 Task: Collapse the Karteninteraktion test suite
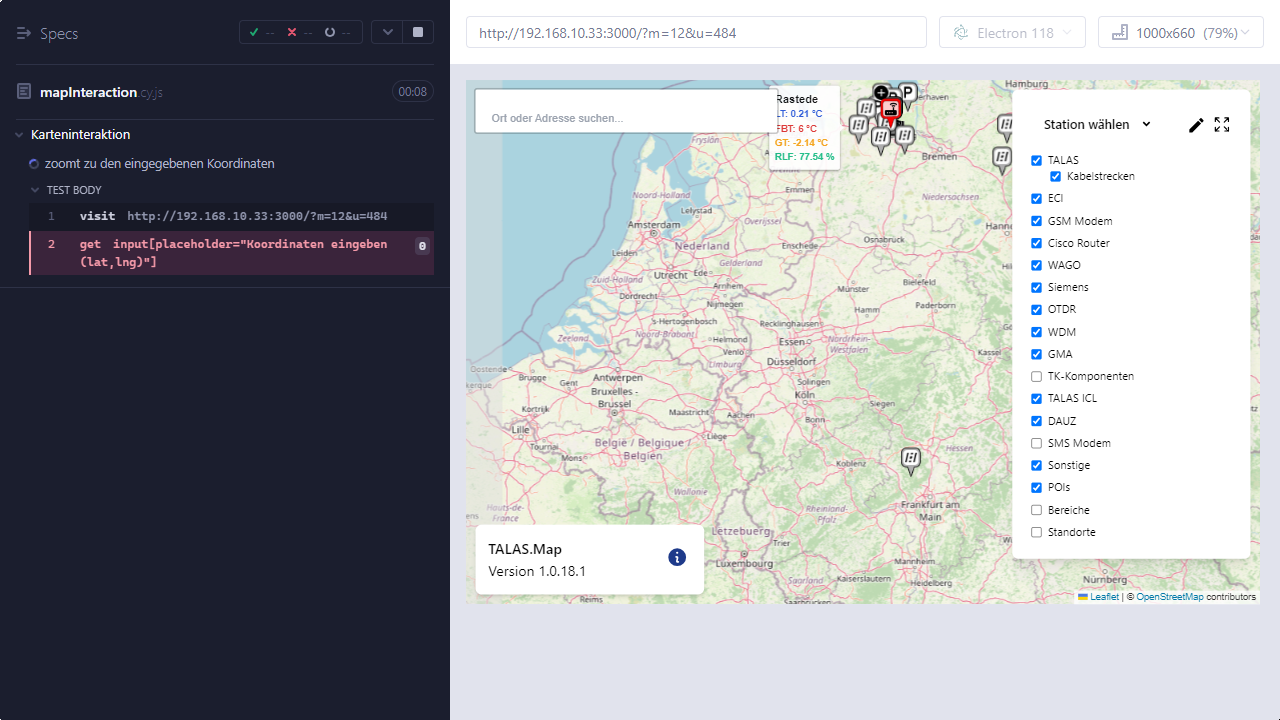[x=21, y=135]
